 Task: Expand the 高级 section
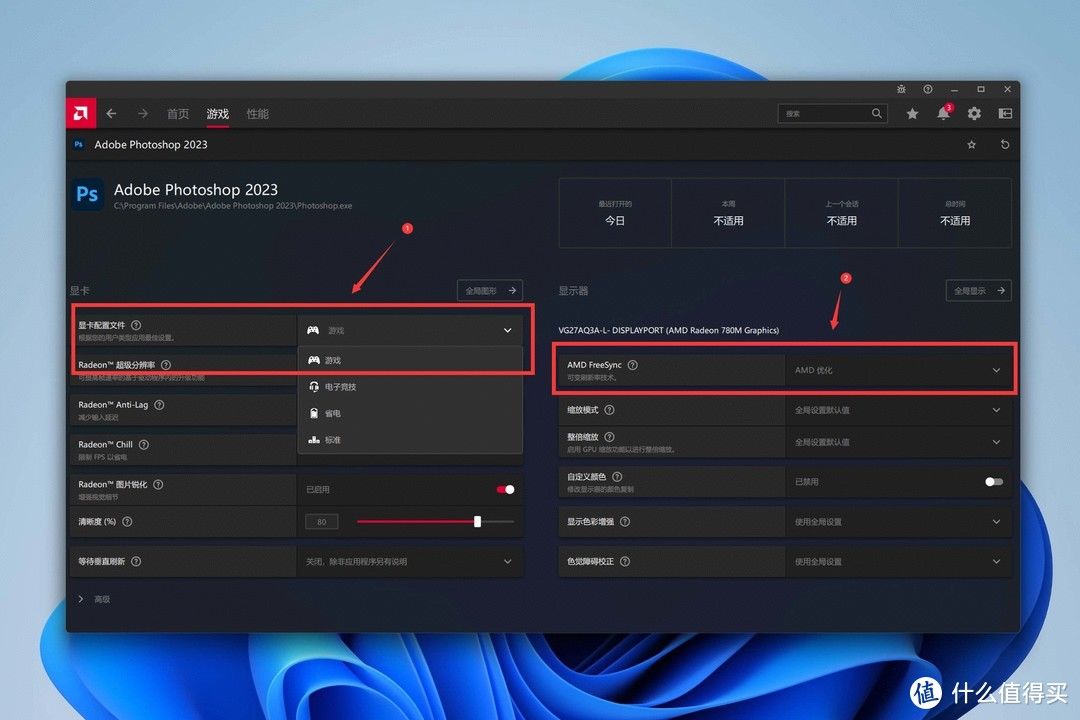(94, 599)
